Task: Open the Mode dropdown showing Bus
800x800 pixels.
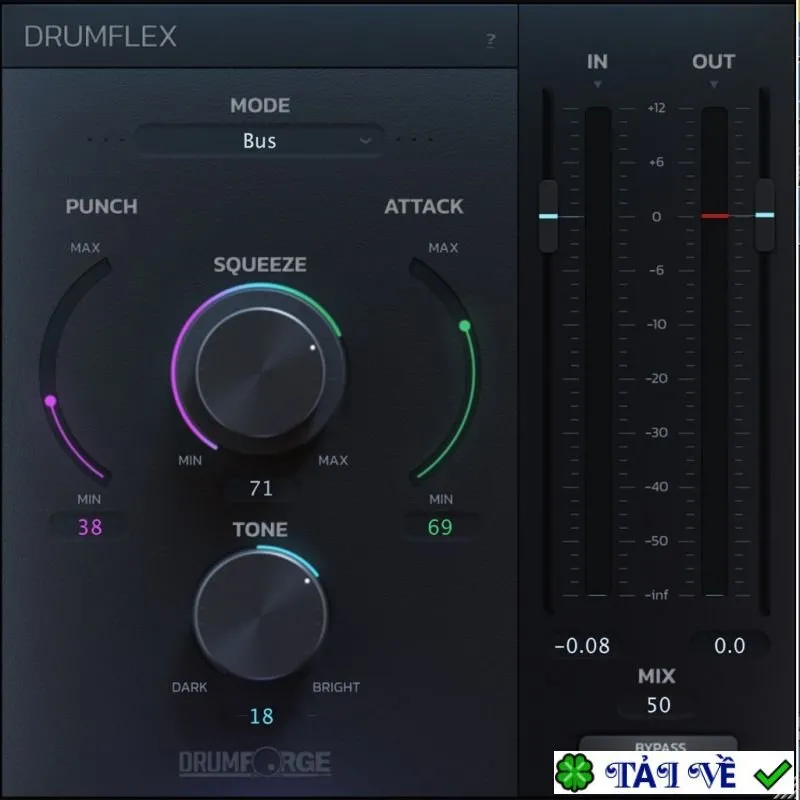Action: [259, 140]
